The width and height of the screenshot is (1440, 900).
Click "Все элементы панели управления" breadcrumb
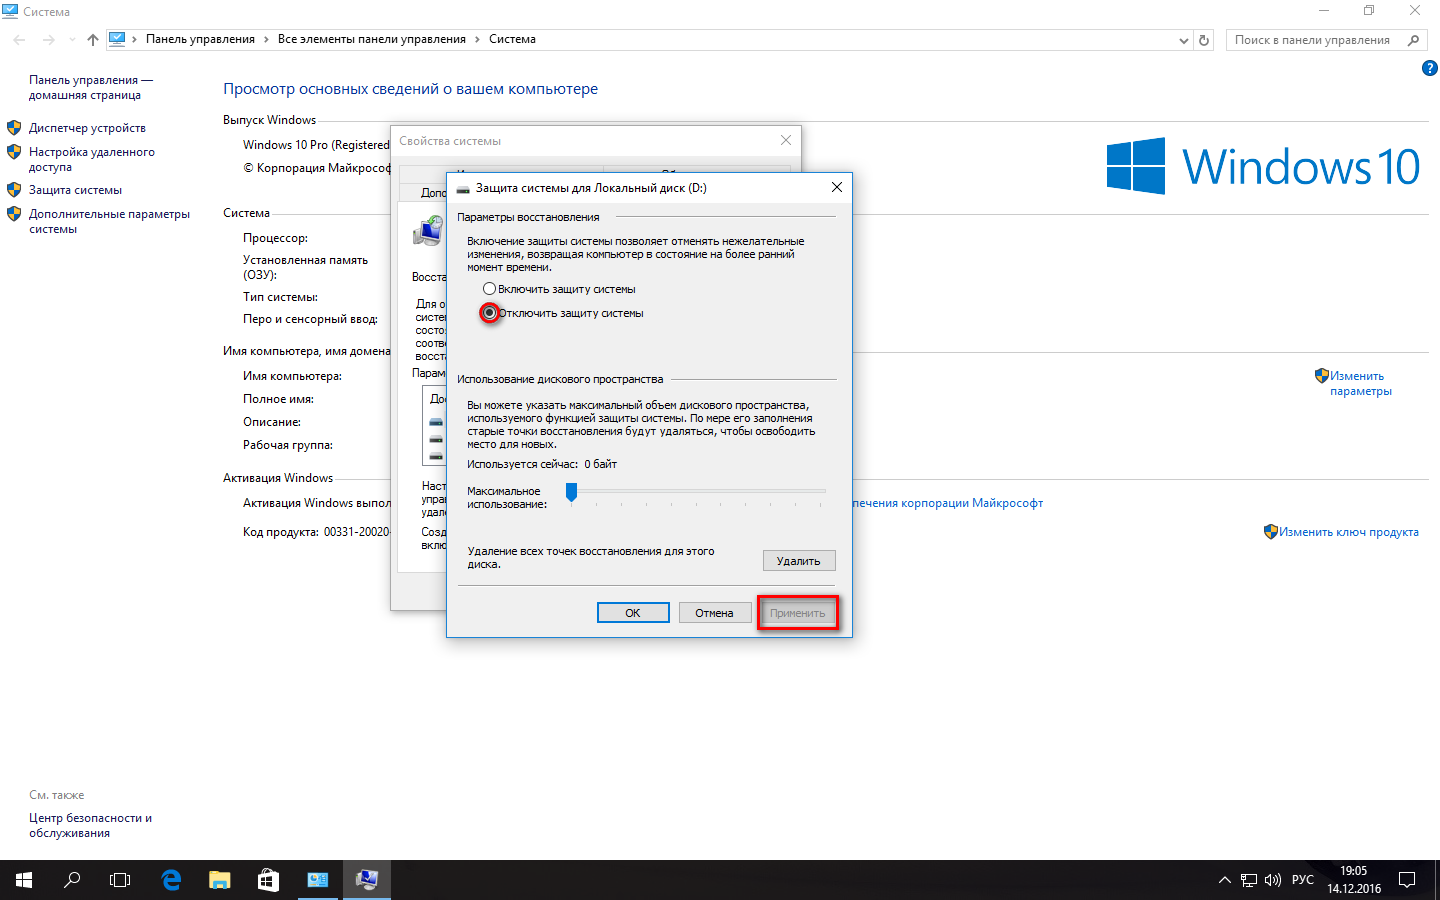[x=372, y=39]
